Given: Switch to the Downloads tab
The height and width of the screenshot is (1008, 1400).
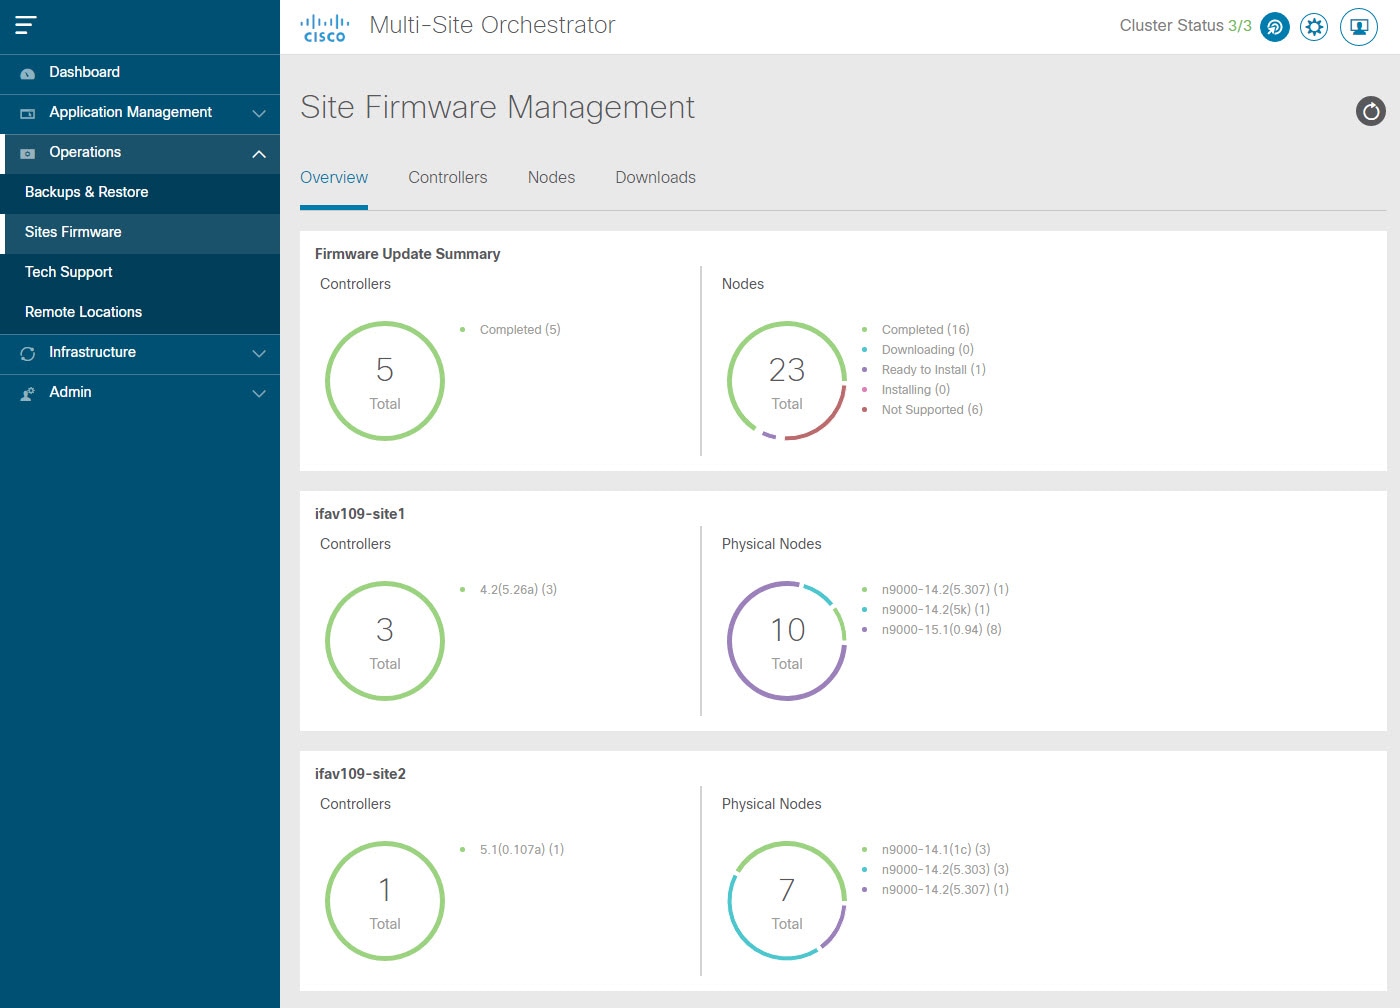Looking at the screenshot, I should tap(655, 178).
